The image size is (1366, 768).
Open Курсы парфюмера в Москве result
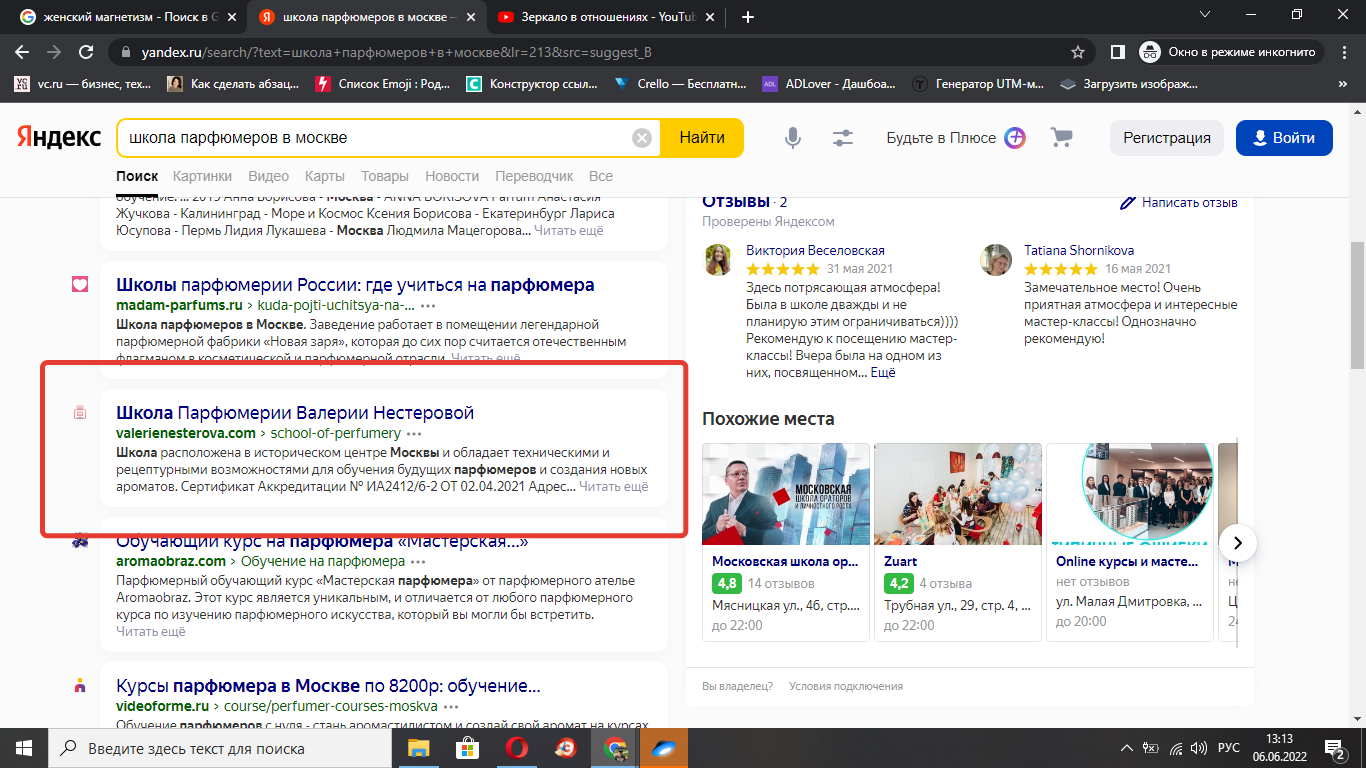[x=328, y=687]
